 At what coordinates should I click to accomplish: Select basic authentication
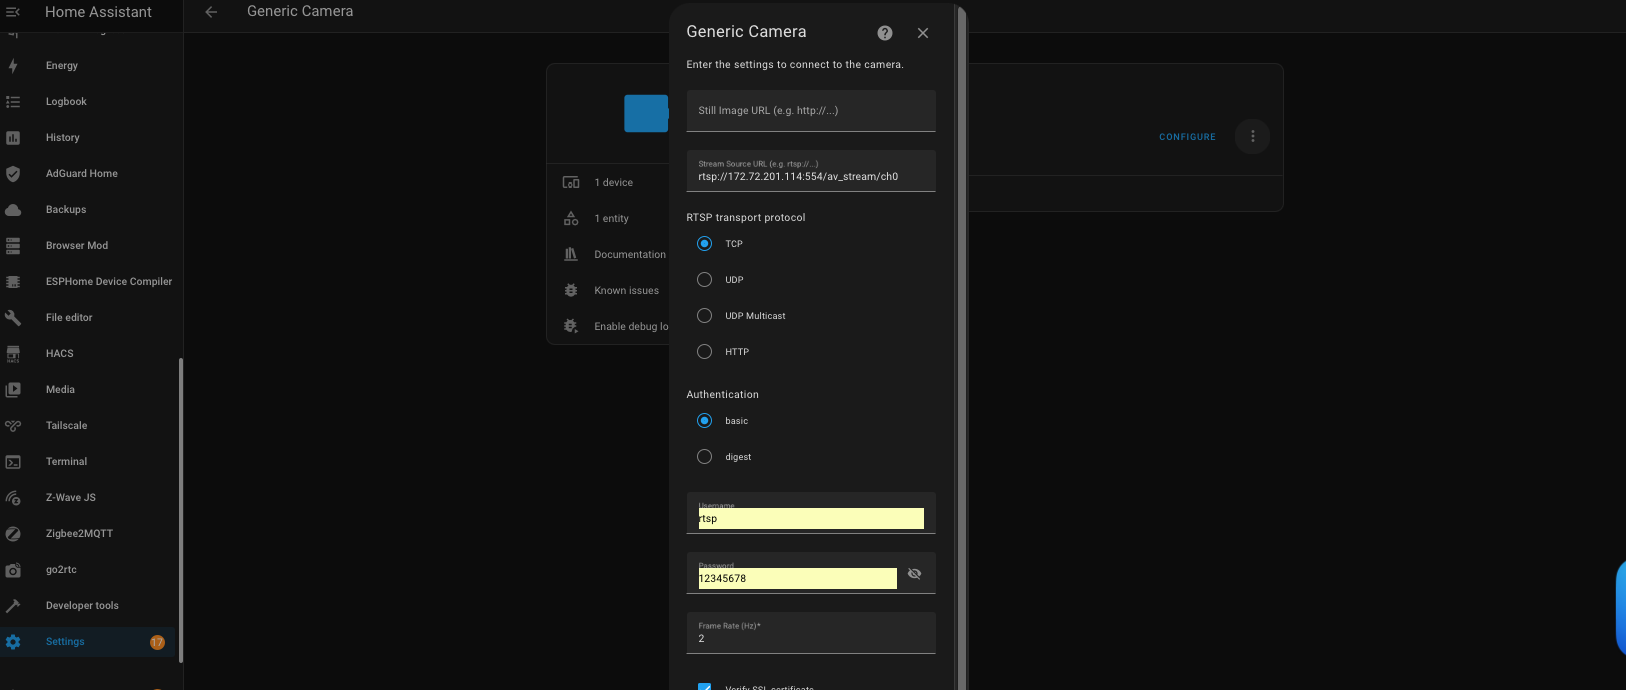pos(704,421)
